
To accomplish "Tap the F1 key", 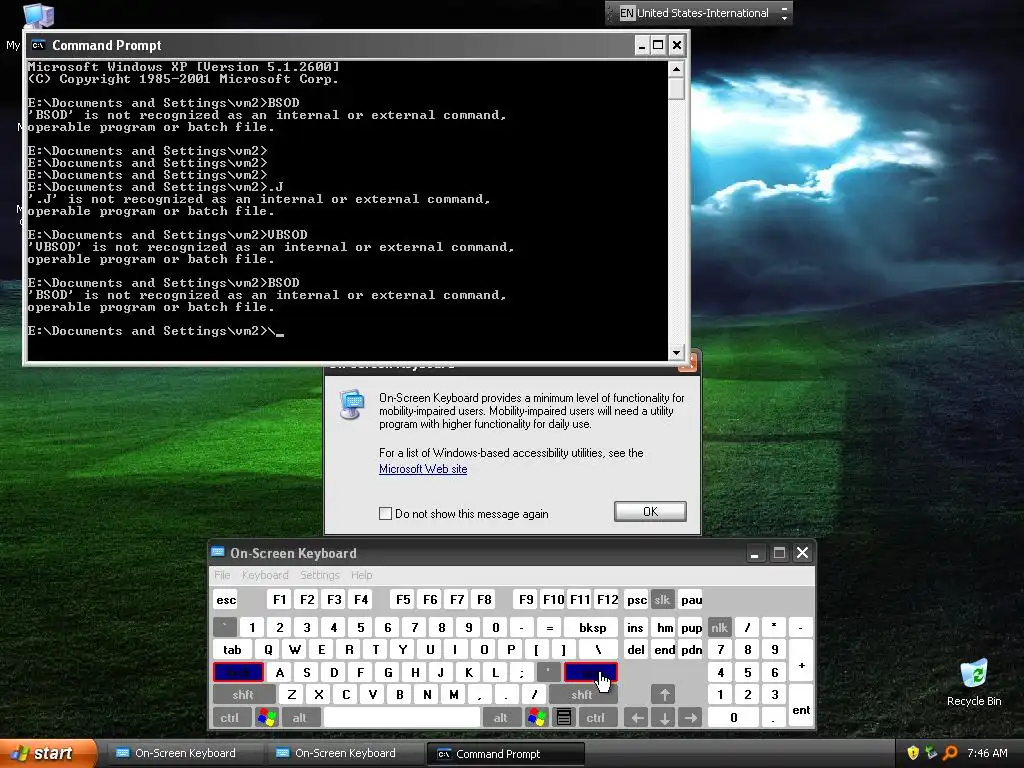I will tap(280, 600).
